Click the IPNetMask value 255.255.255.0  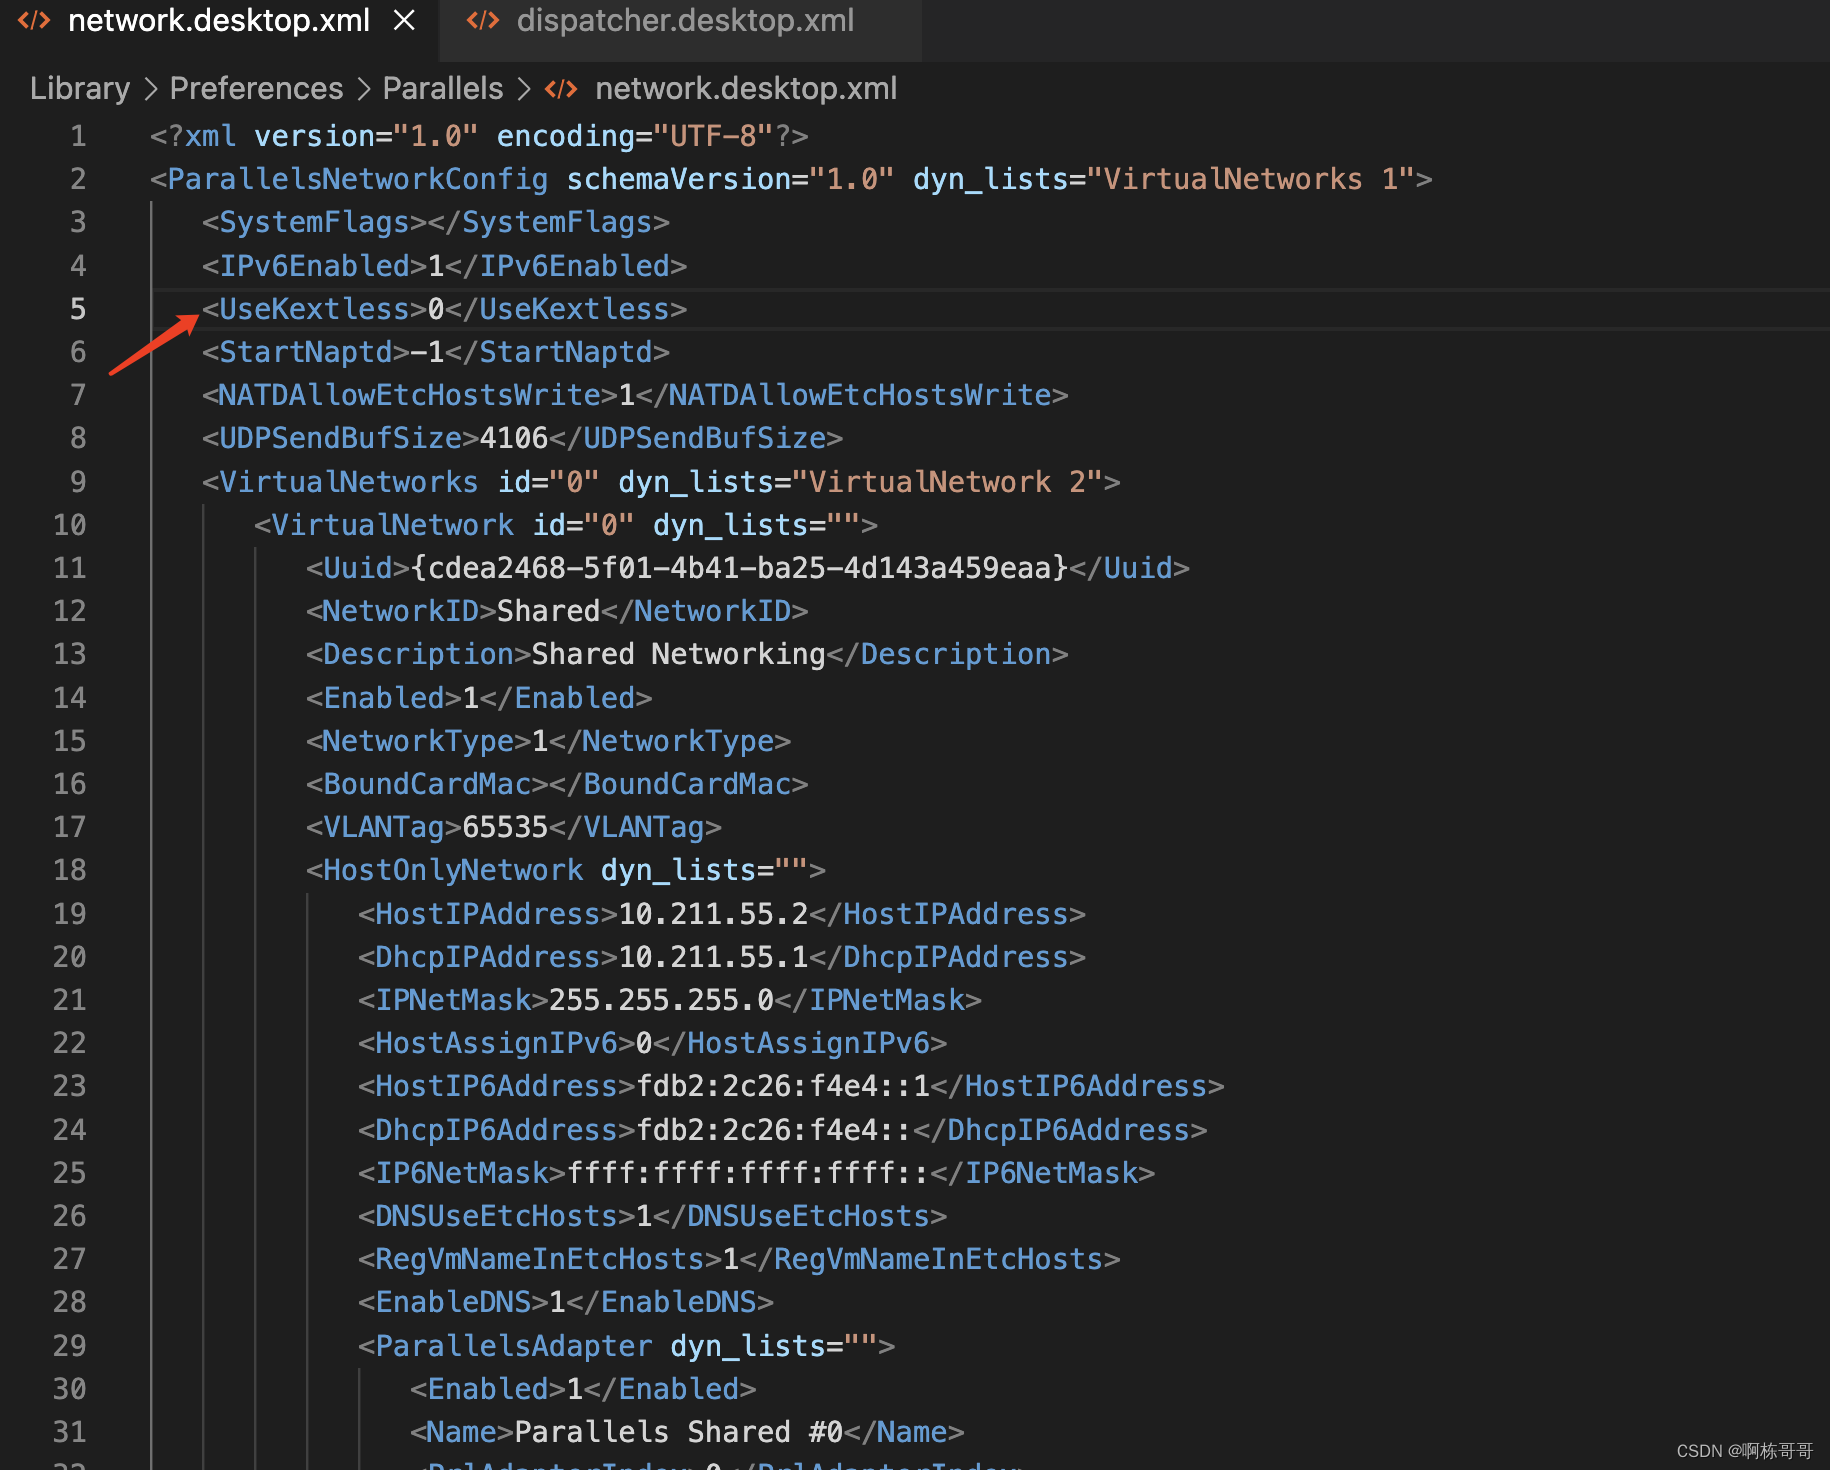tap(661, 1000)
